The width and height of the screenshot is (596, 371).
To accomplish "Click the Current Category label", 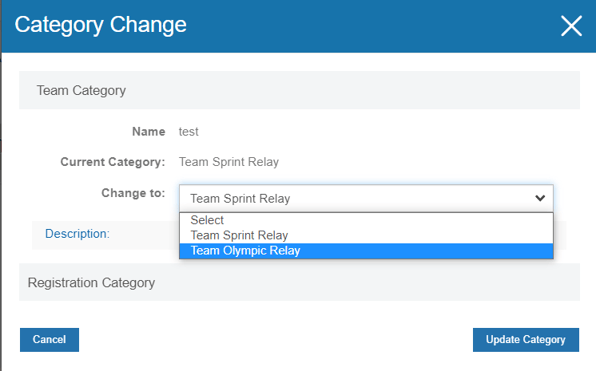I will click(113, 162).
